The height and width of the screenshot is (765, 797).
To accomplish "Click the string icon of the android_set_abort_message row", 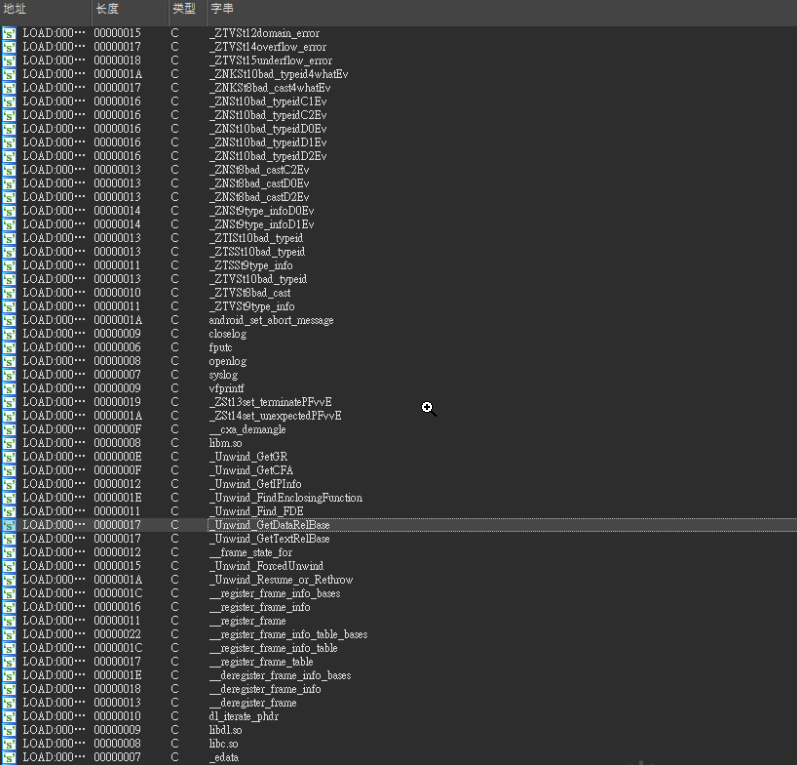I will coord(9,320).
